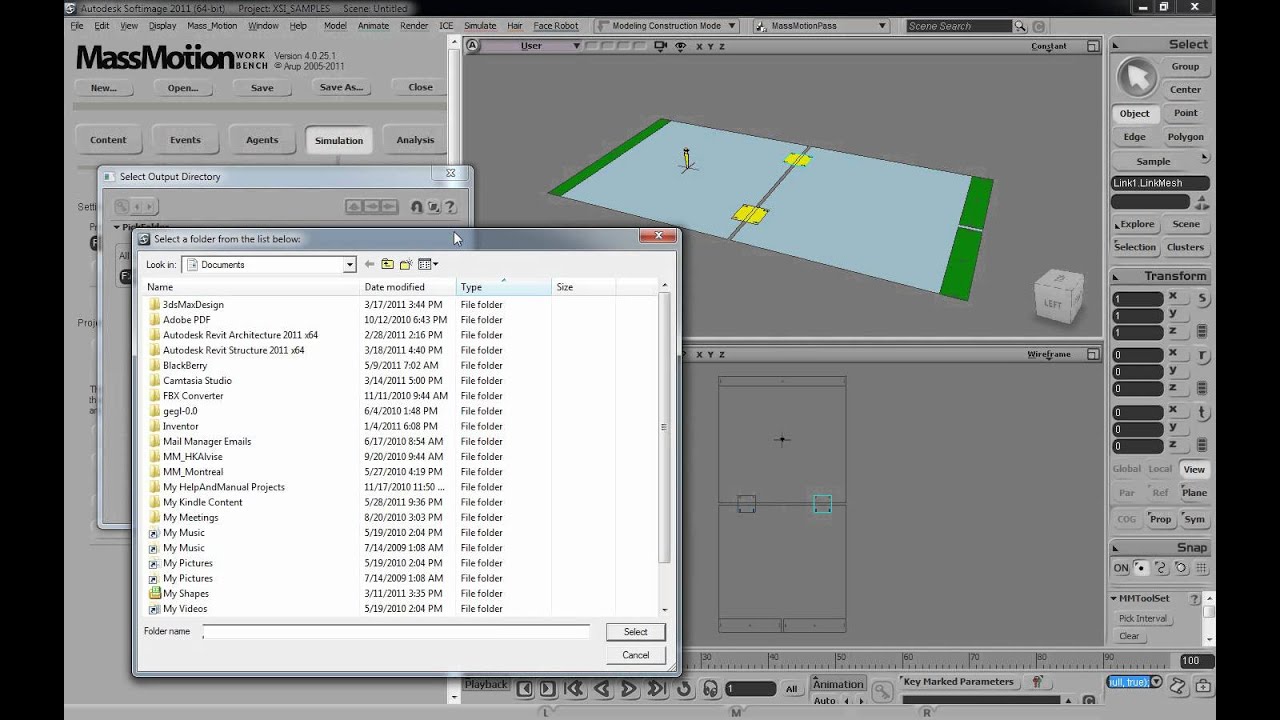Toggle the audio headphones icon

click(x=710, y=688)
